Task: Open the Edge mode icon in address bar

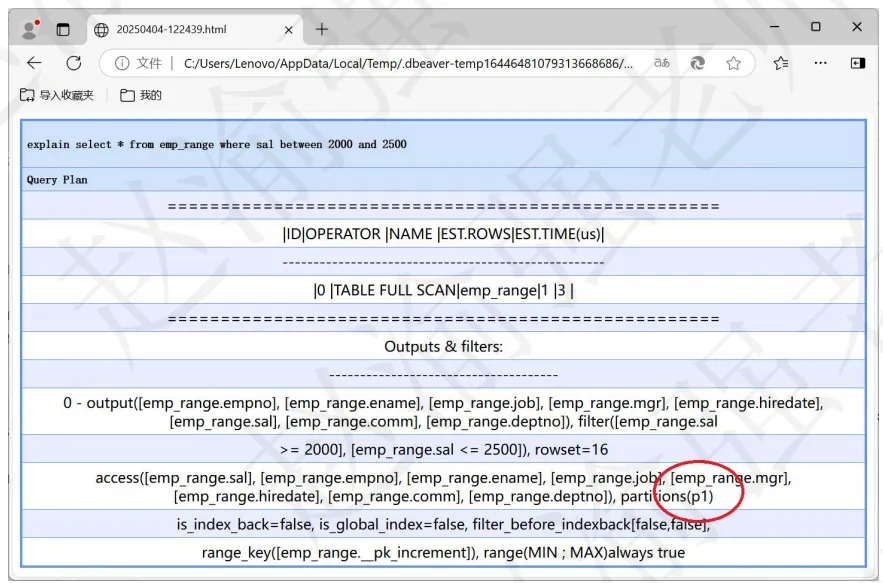Action: click(697, 63)
